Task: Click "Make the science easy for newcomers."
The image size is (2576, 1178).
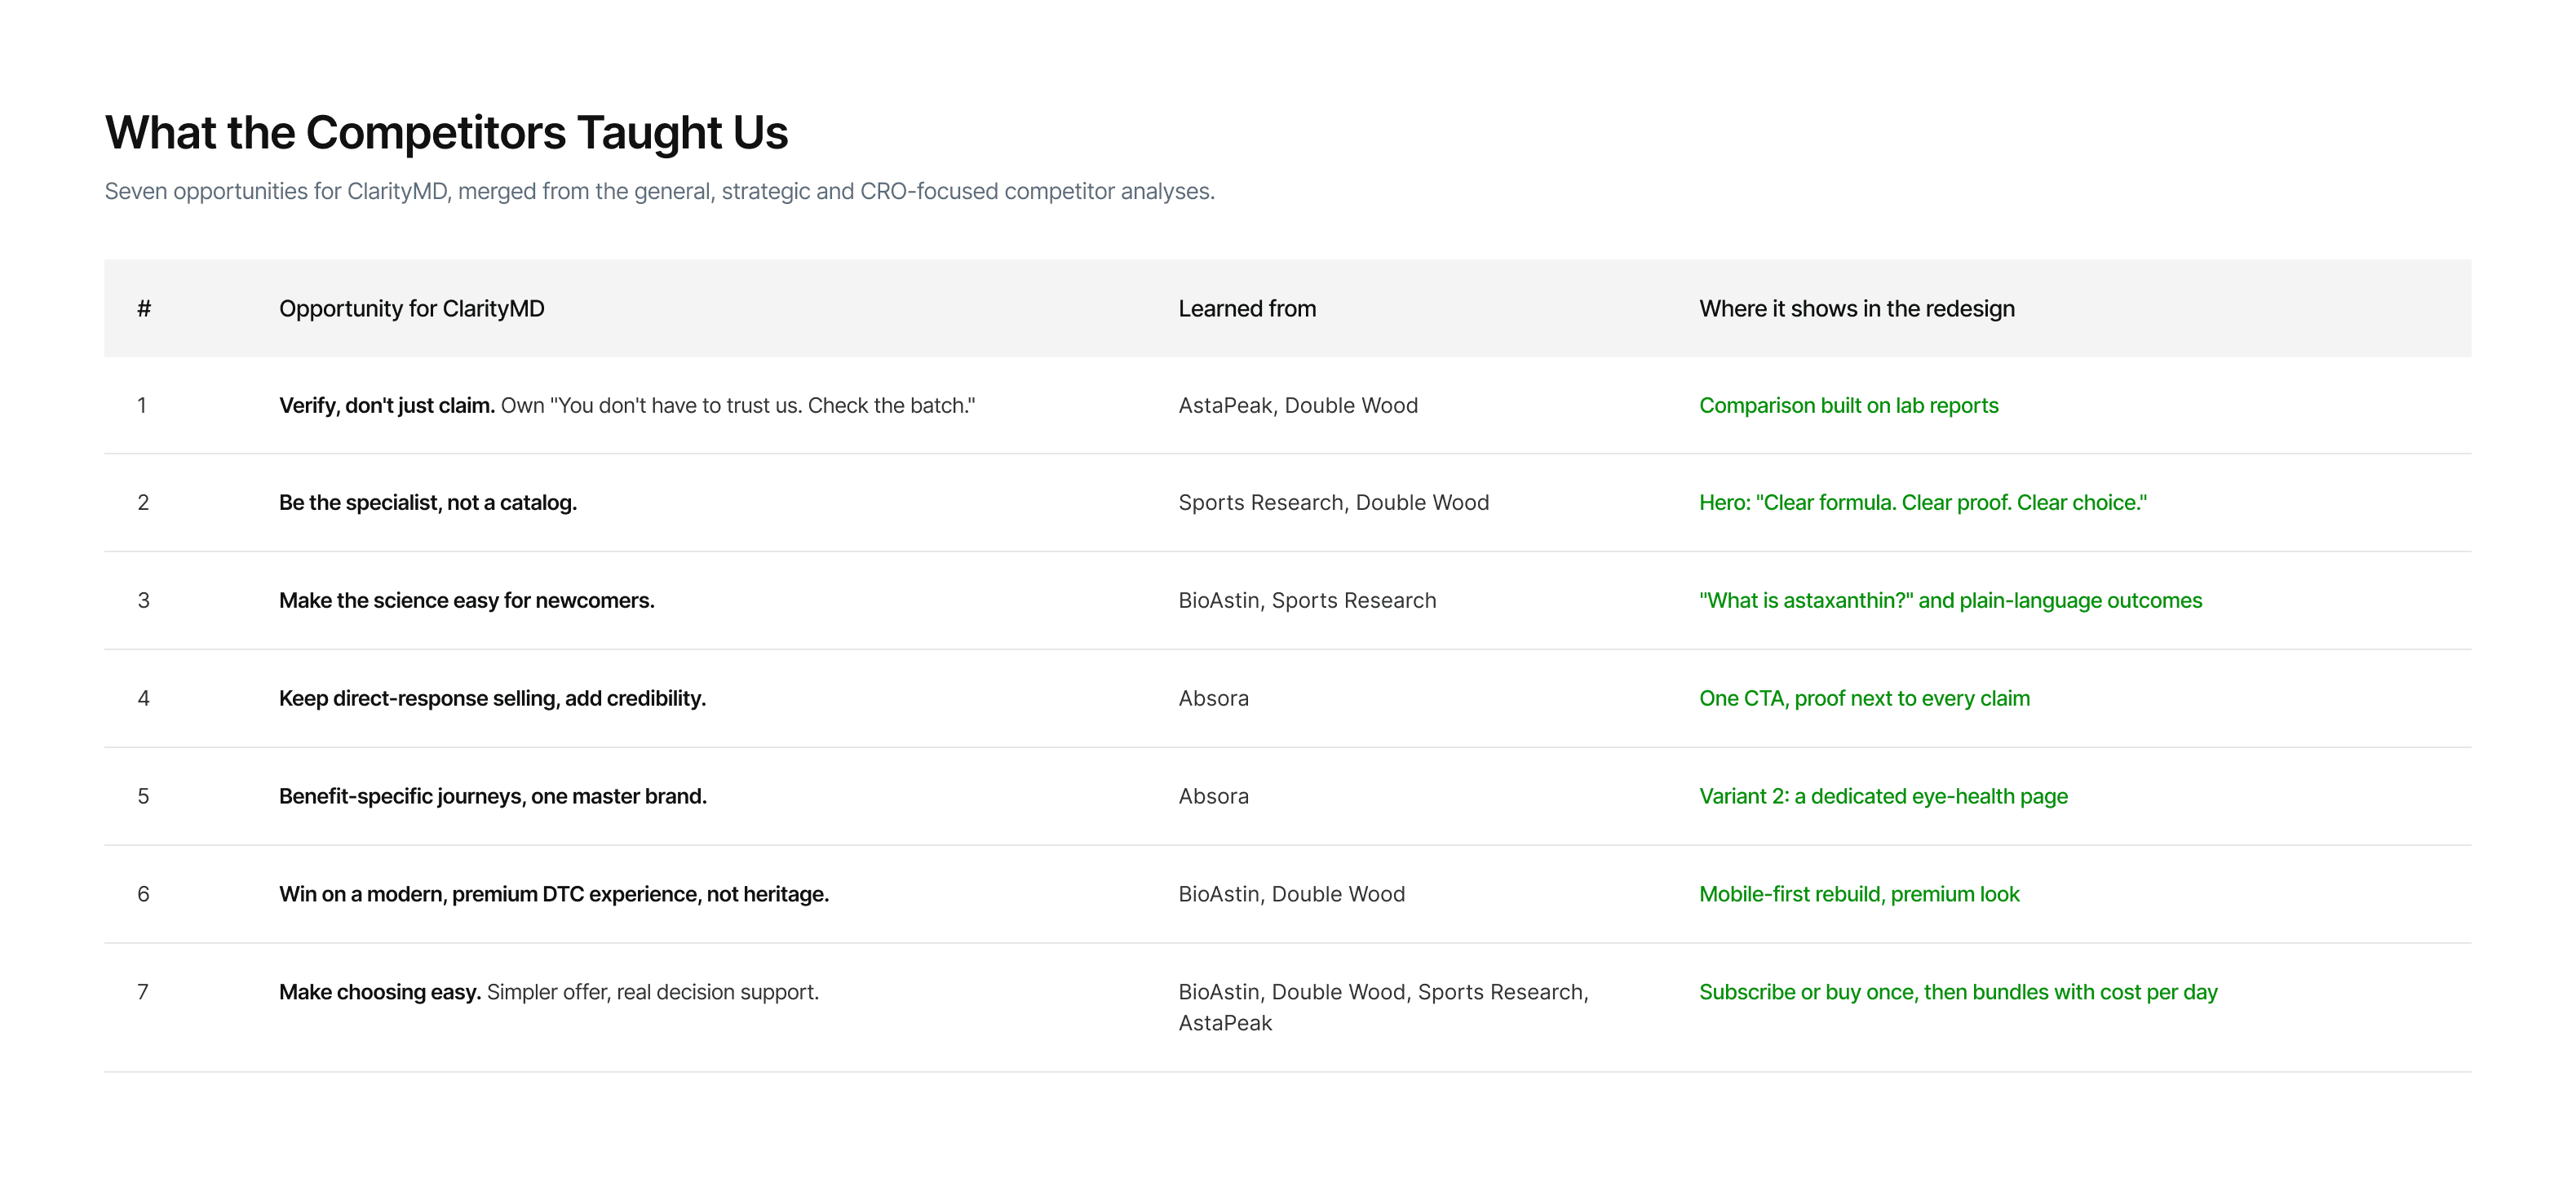Action: click(x=467, y=601)
